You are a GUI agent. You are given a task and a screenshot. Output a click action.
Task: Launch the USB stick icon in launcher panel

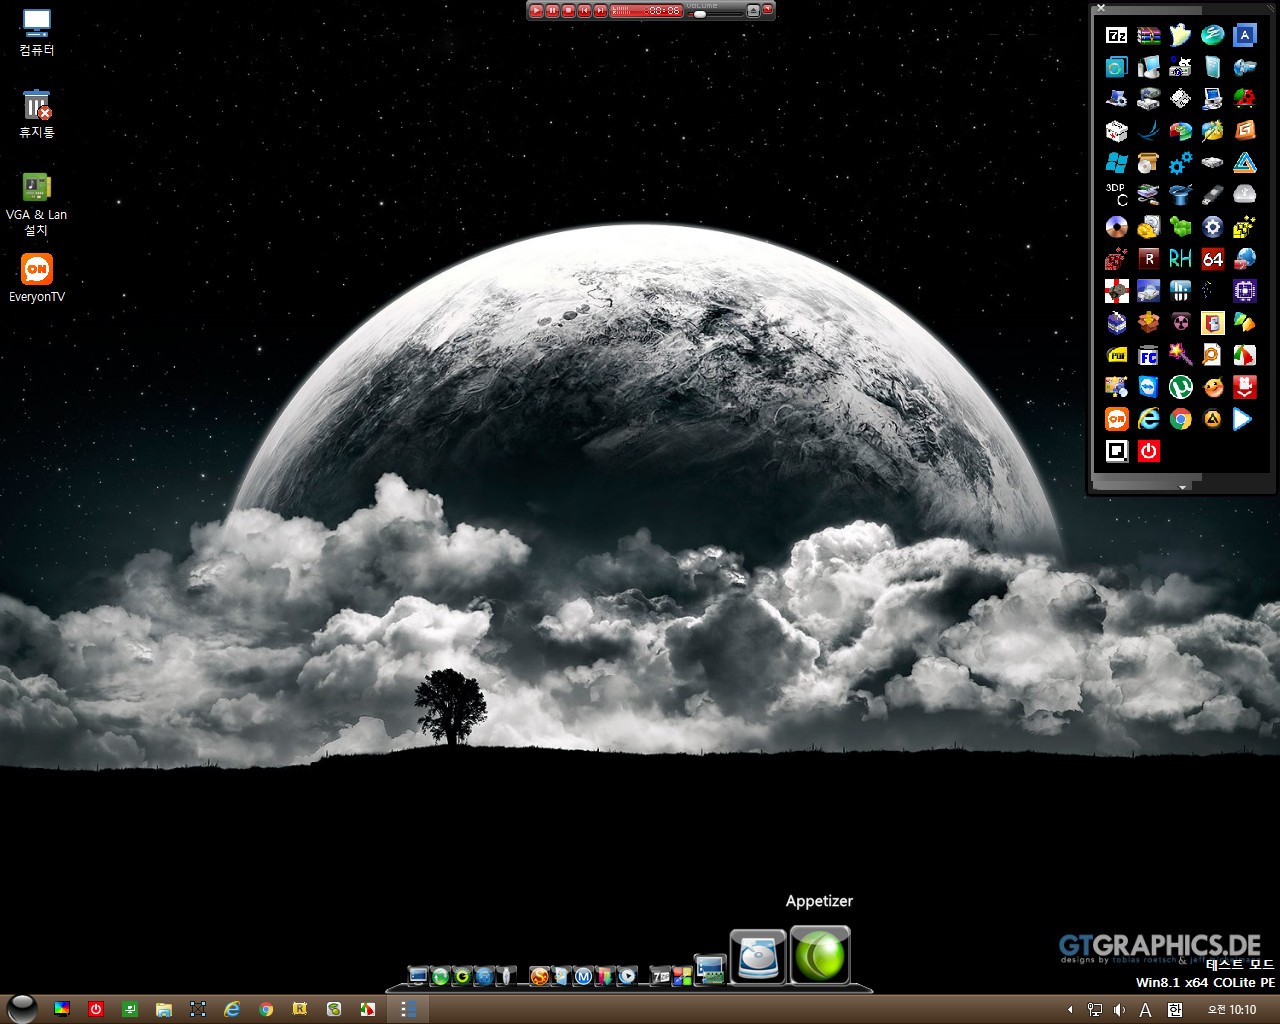(1213, 195)
